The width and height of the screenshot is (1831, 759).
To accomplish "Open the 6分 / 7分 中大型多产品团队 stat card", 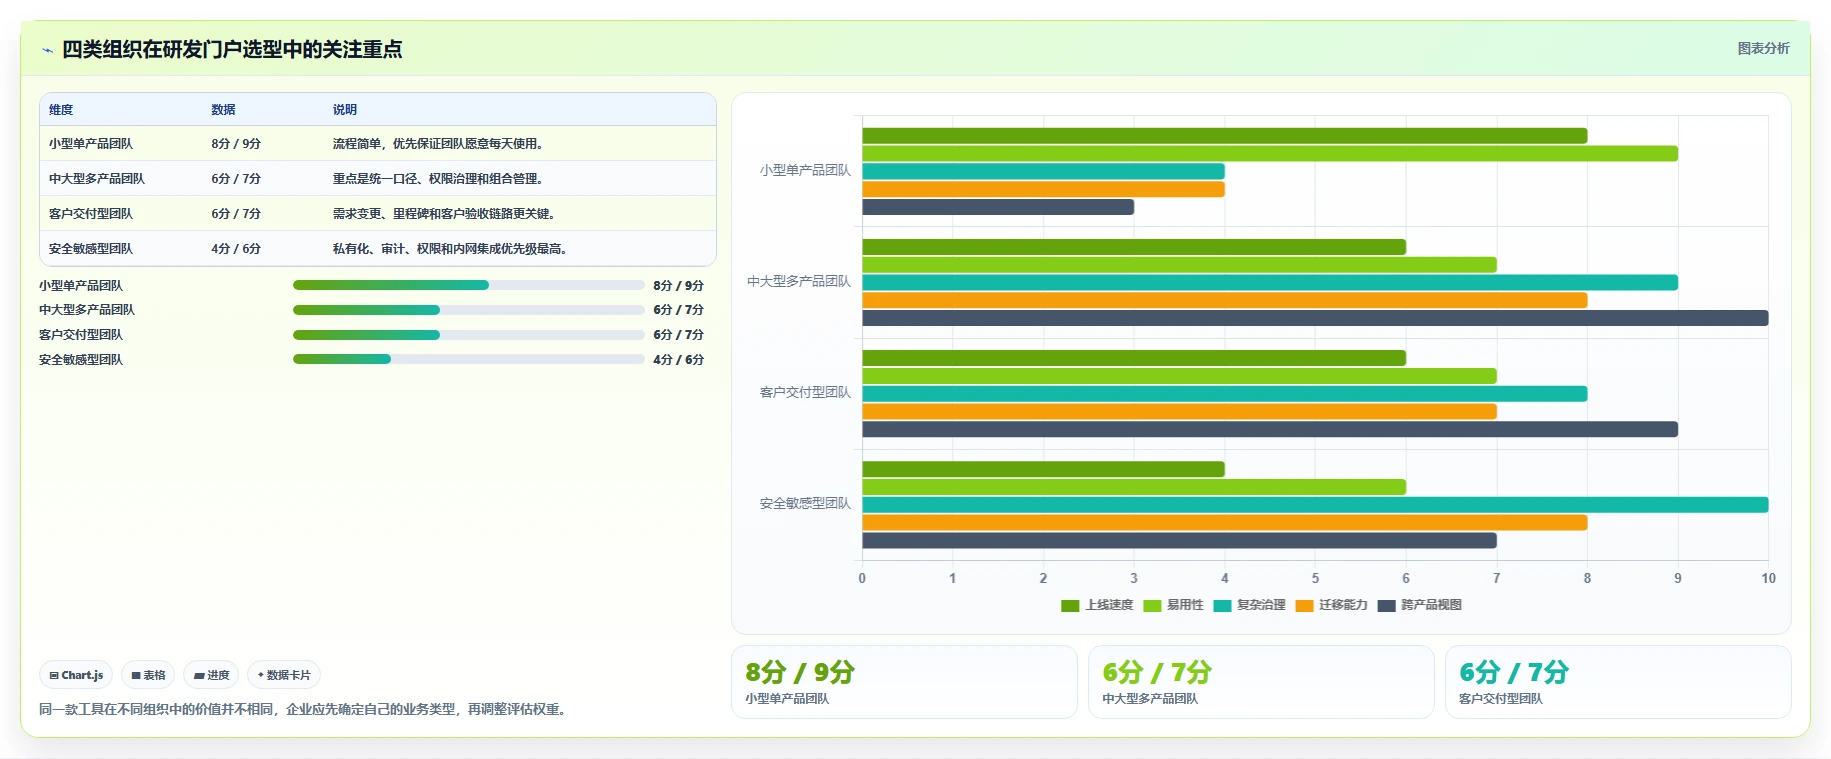I will (x=1261, y=682).
